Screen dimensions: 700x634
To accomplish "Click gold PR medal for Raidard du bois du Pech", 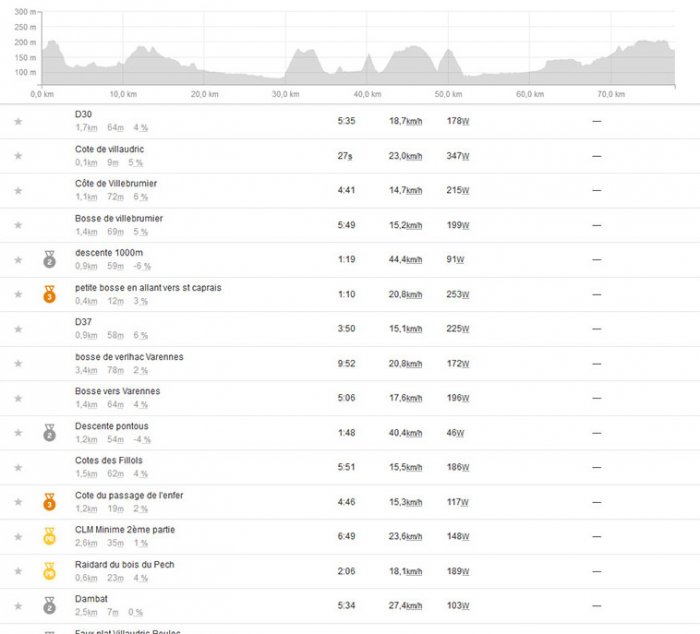I will tap(50, 571).
